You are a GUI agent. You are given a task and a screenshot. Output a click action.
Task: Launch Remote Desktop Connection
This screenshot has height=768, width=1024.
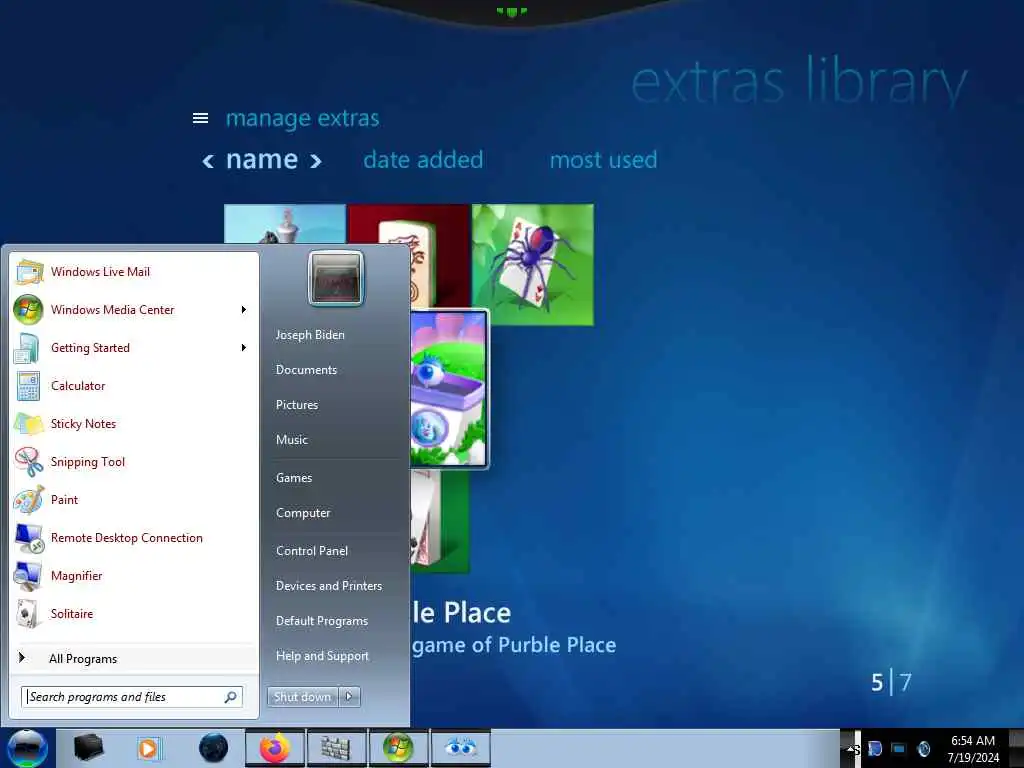click(x=135, y=537)
